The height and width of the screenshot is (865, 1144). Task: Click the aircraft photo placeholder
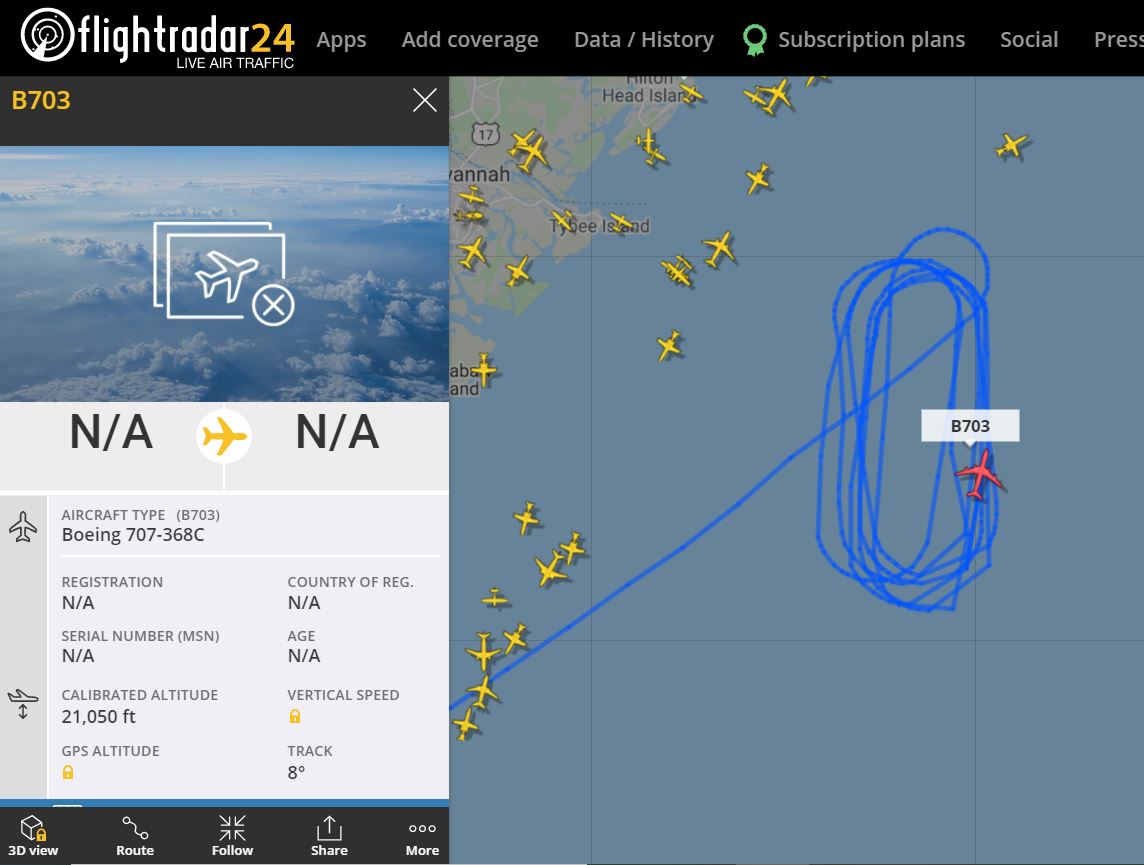(x=224, y=274)
